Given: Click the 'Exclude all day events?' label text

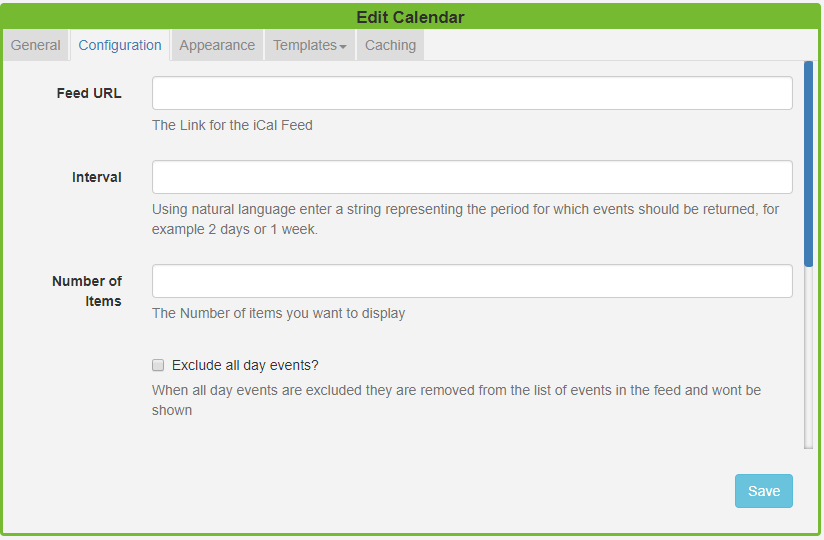Looking at the screenshot, I should [245, 365].
